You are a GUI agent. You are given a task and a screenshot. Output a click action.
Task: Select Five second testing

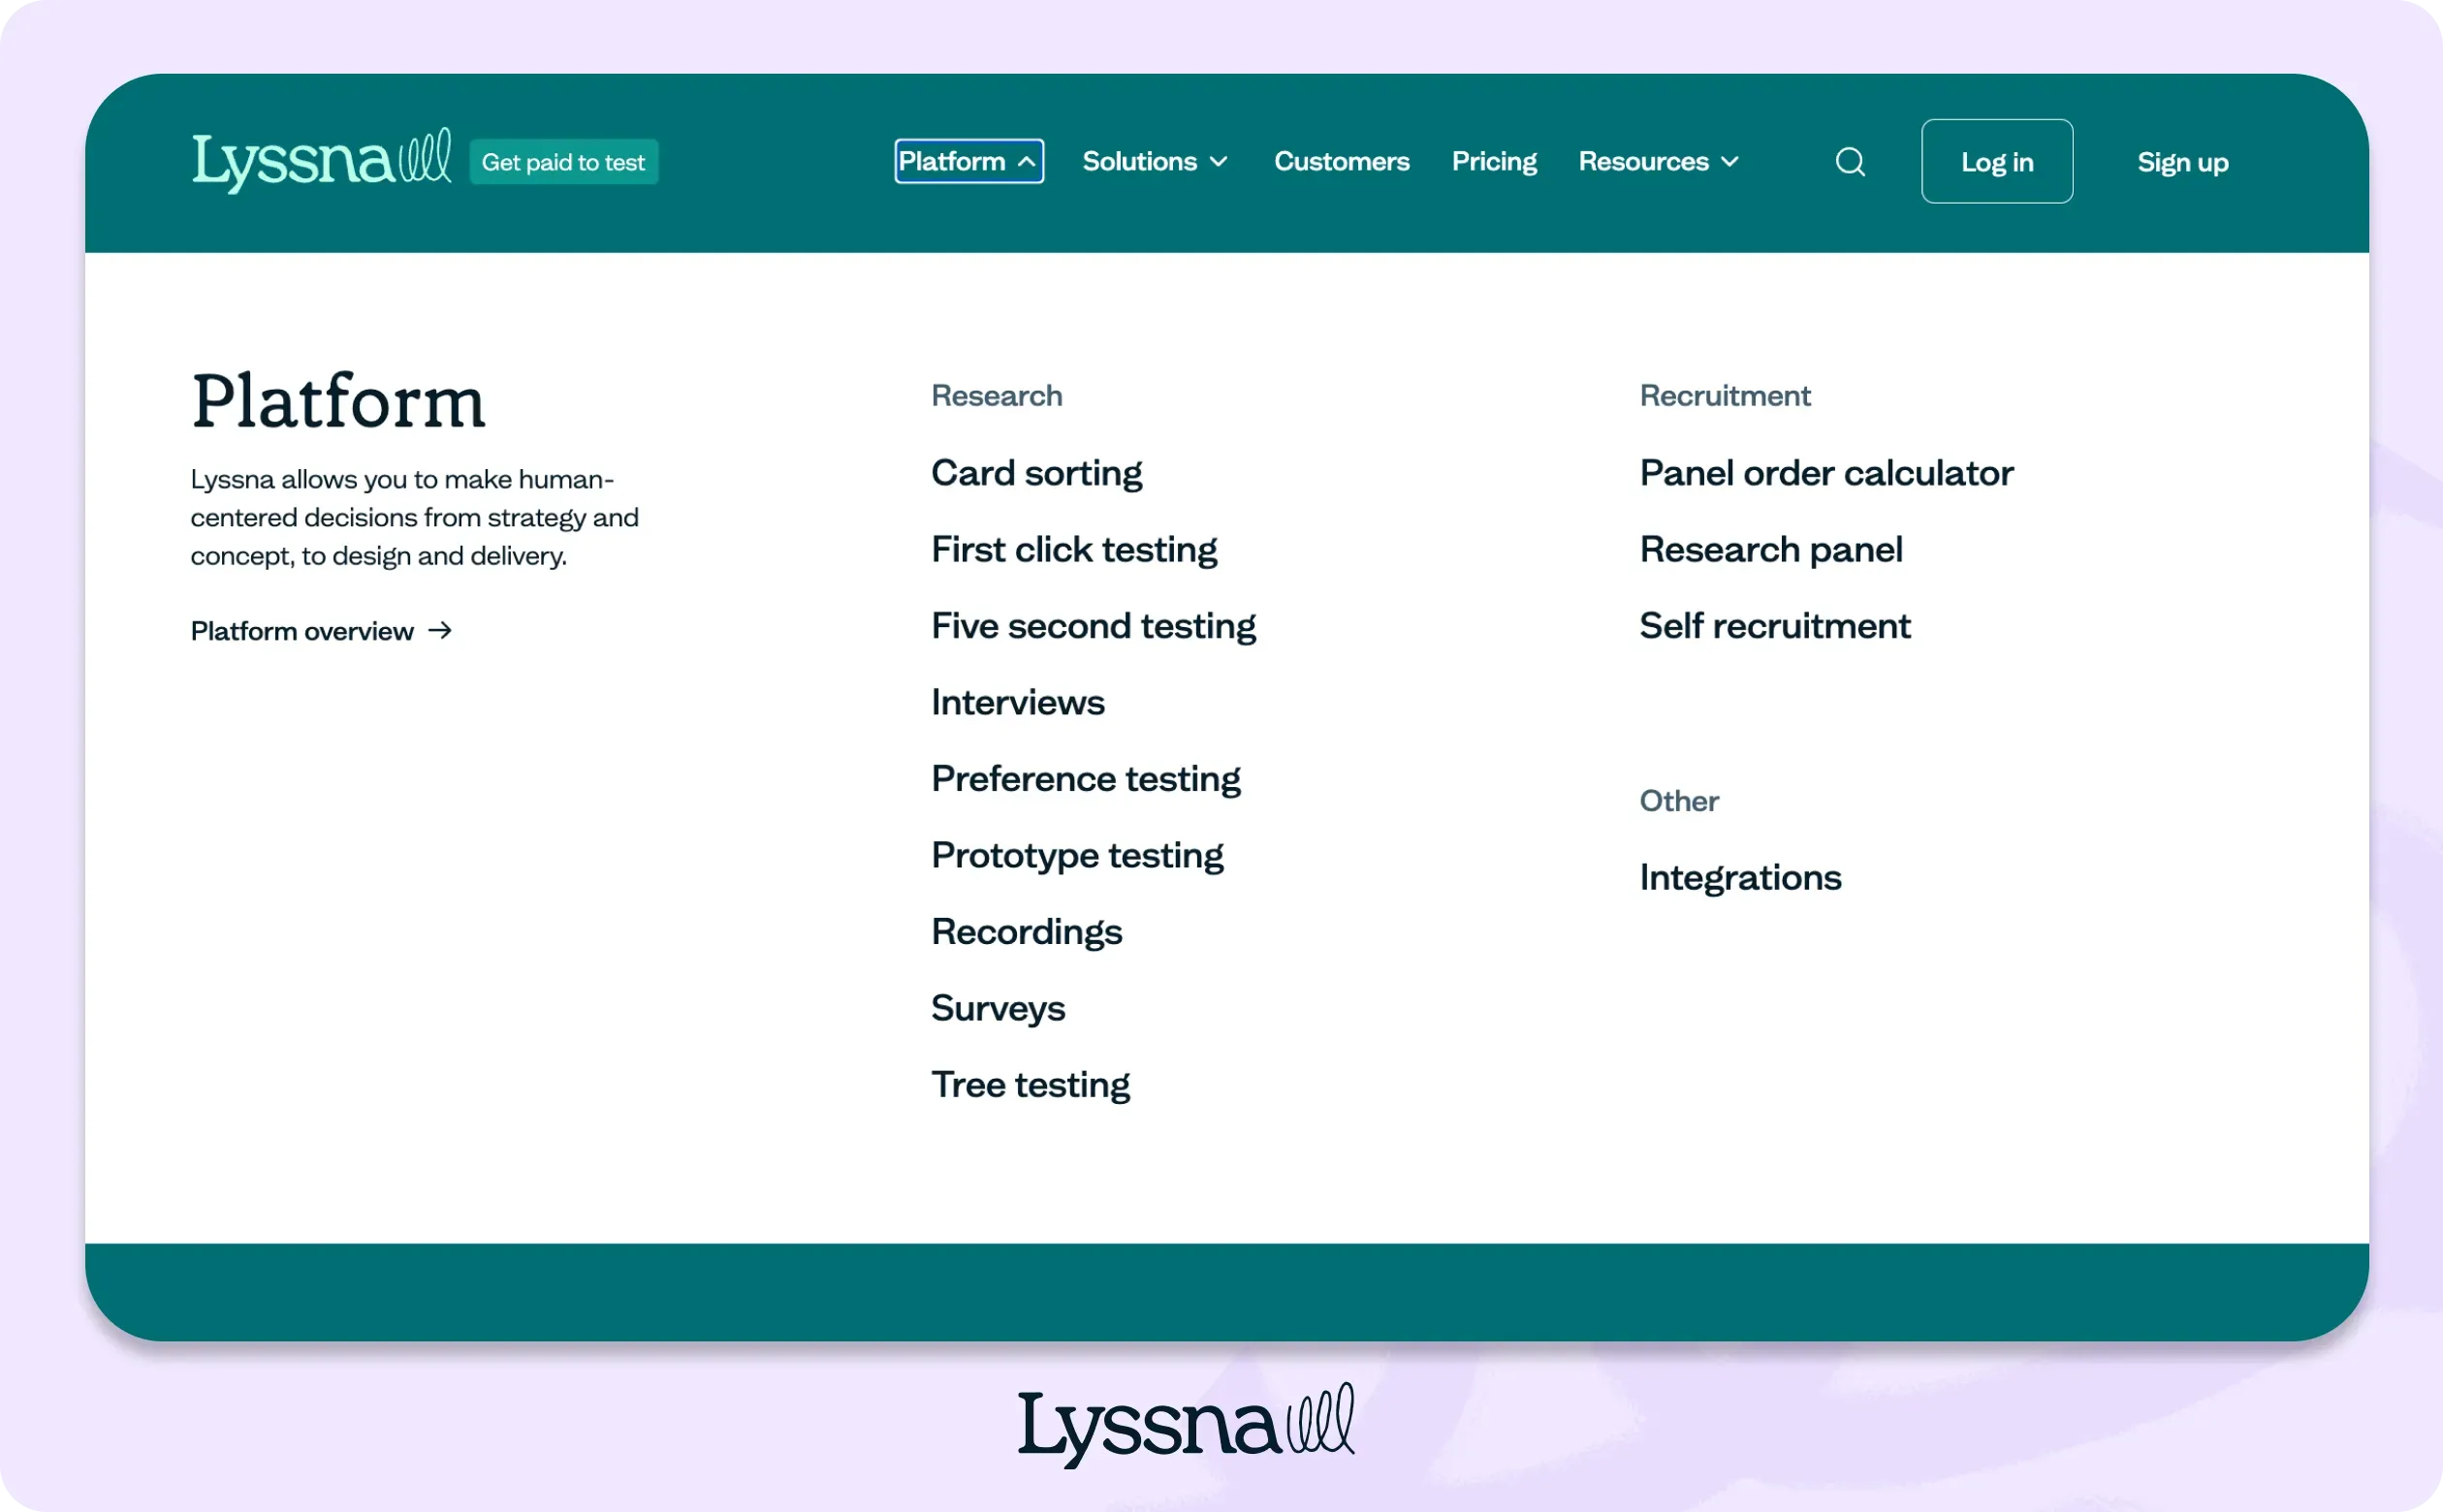click(1093, 626)
